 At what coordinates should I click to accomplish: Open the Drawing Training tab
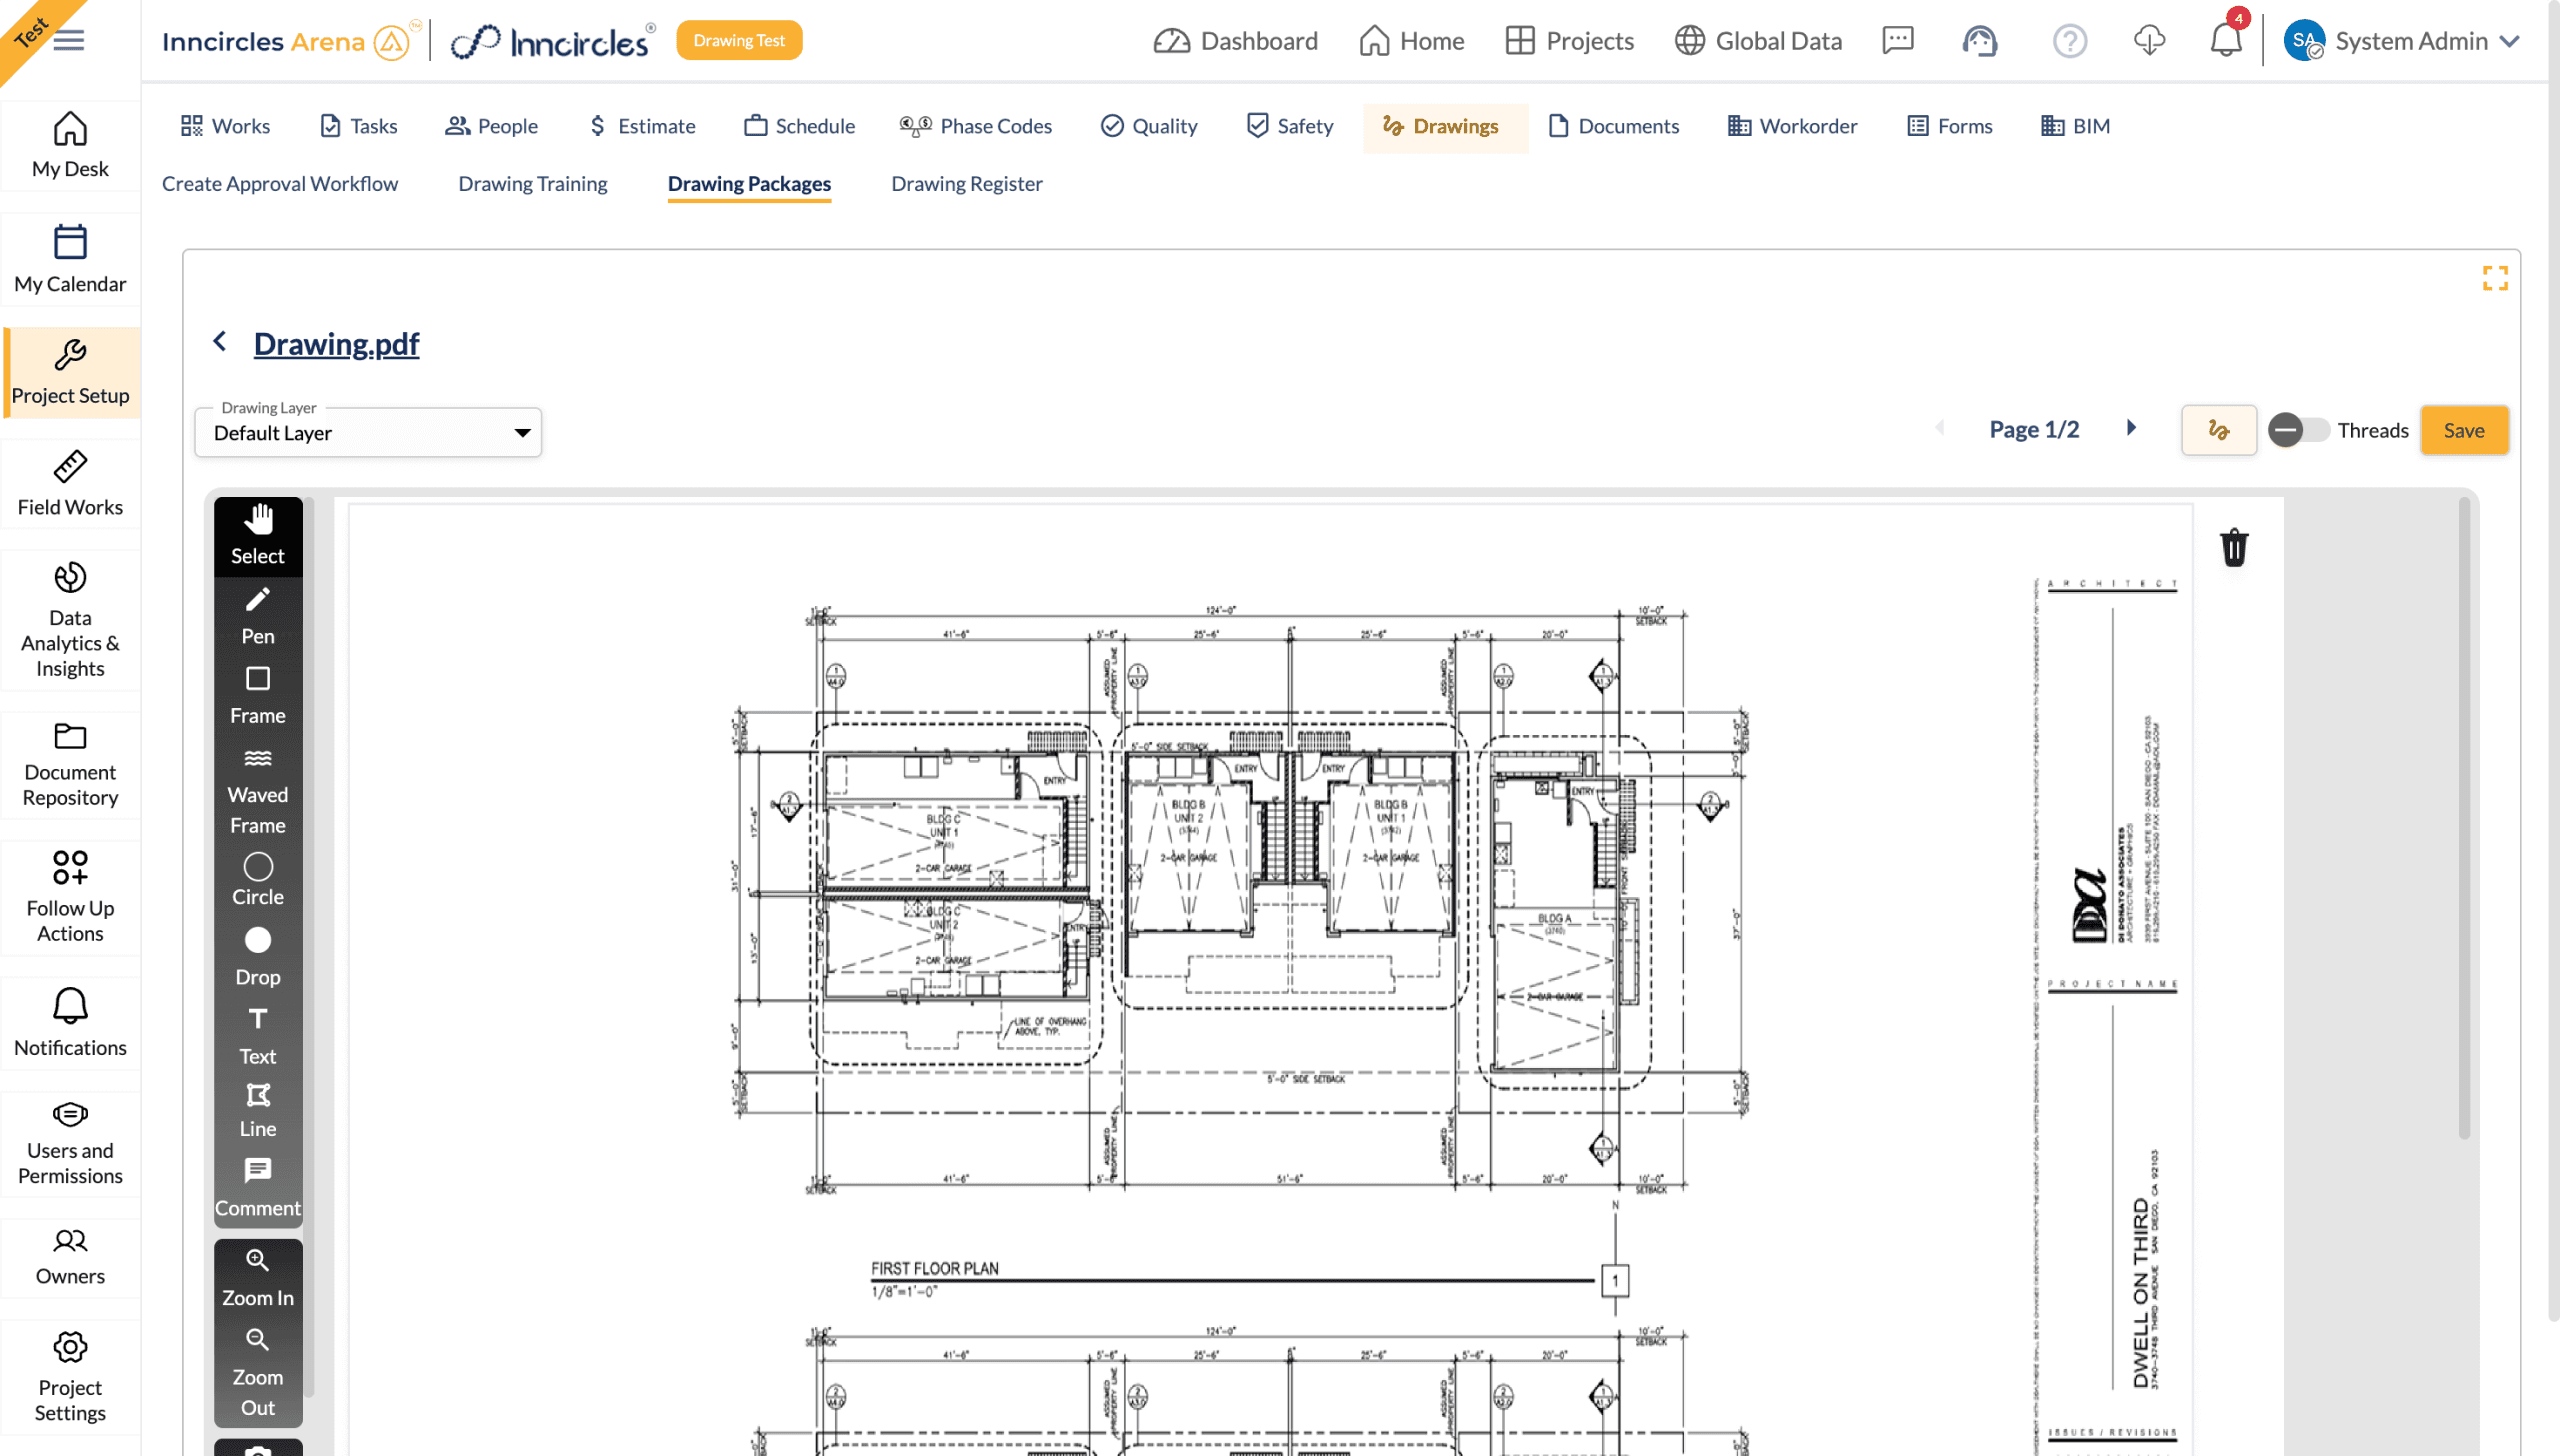click(x=532, y=183)
